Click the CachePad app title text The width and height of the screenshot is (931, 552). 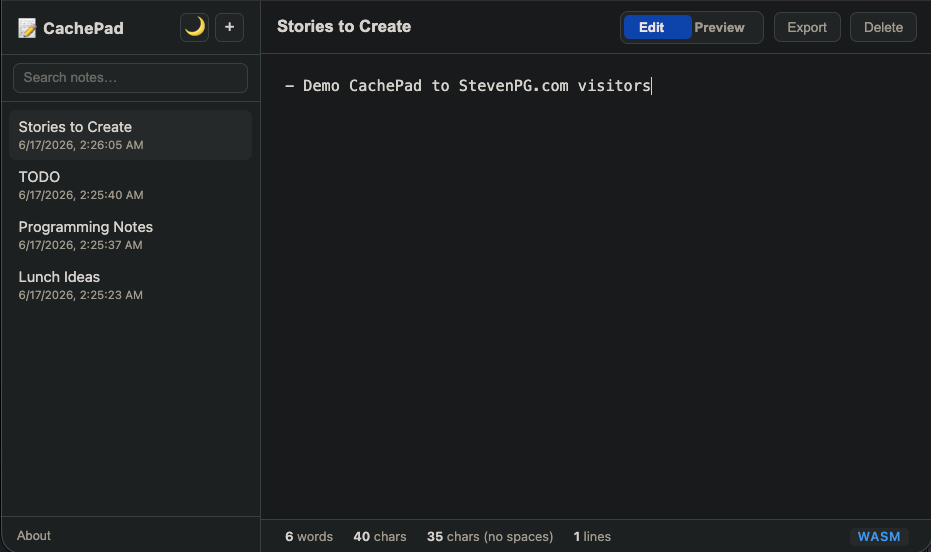(83, 28)
